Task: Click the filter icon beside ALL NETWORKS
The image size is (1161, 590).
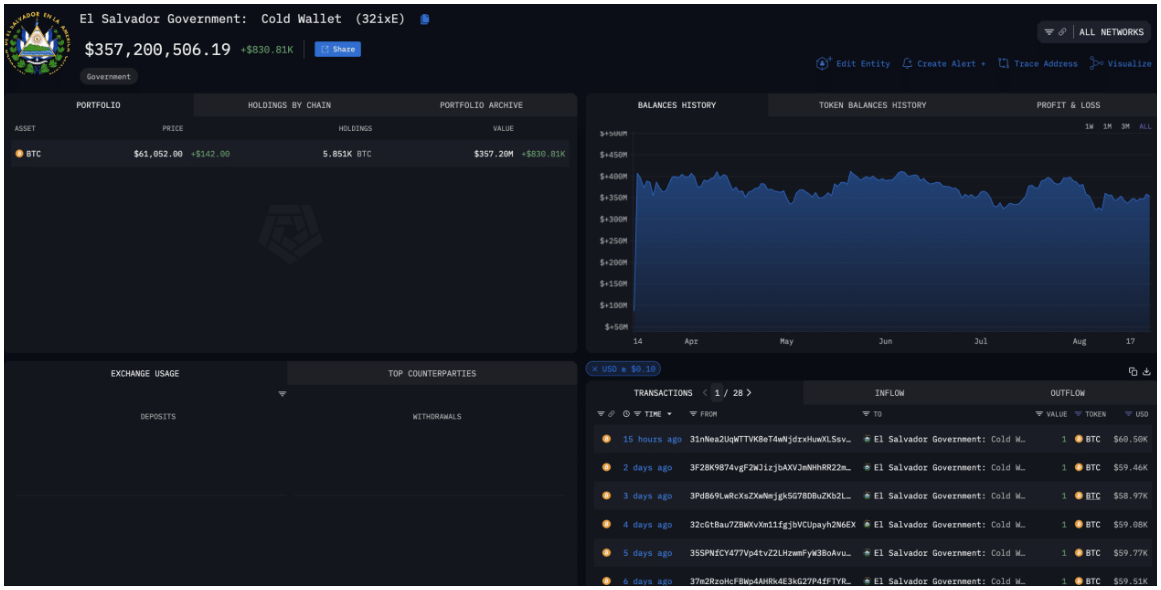Action: click(1049, 32)
